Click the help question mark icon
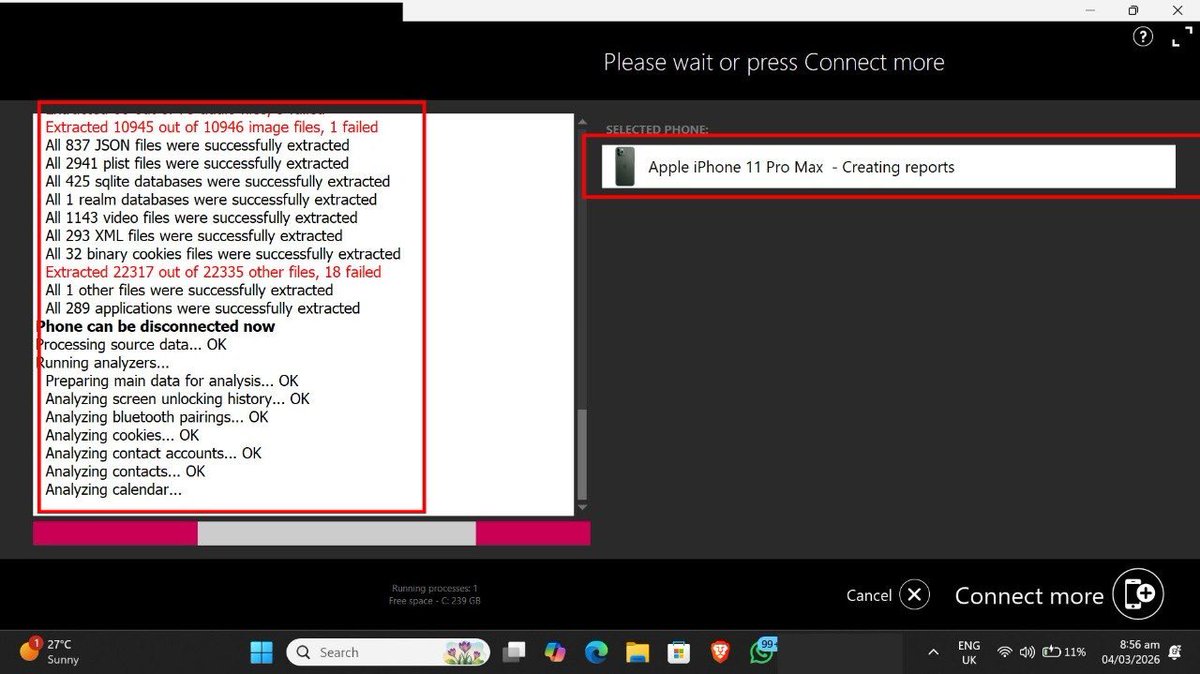 point(1143,37)
